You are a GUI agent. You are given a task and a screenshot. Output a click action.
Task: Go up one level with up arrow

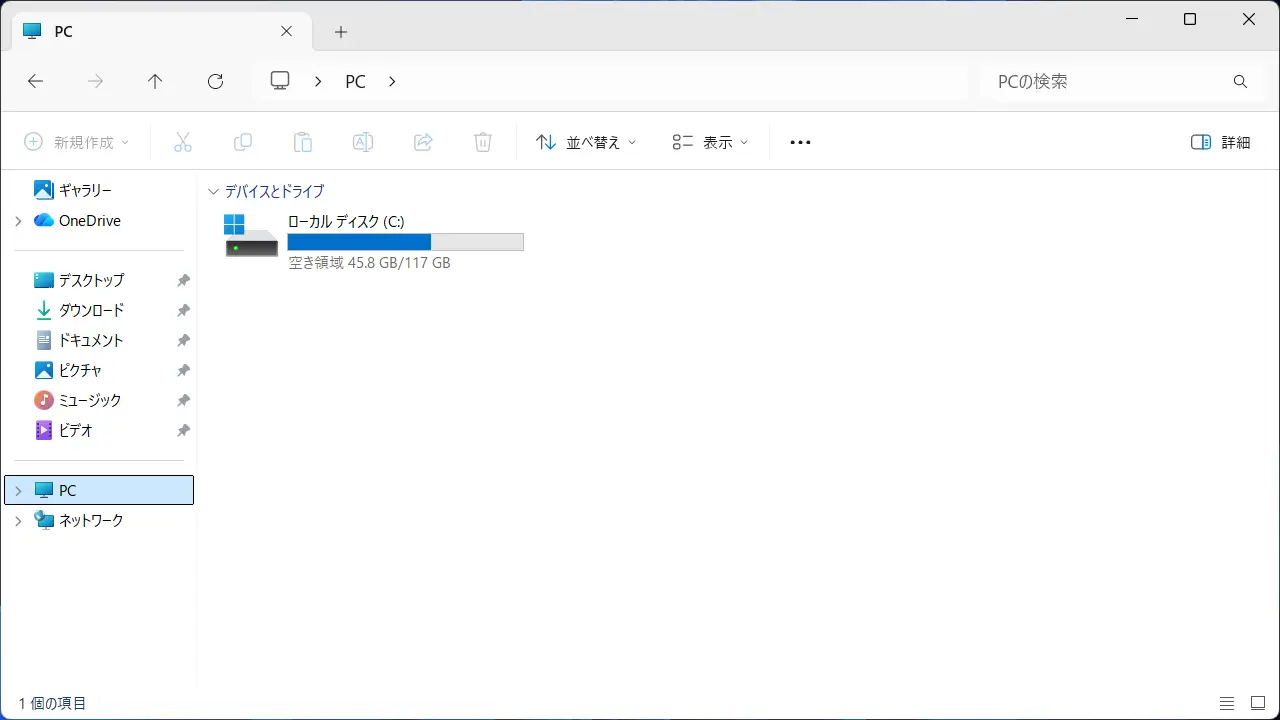coord(155,81)
